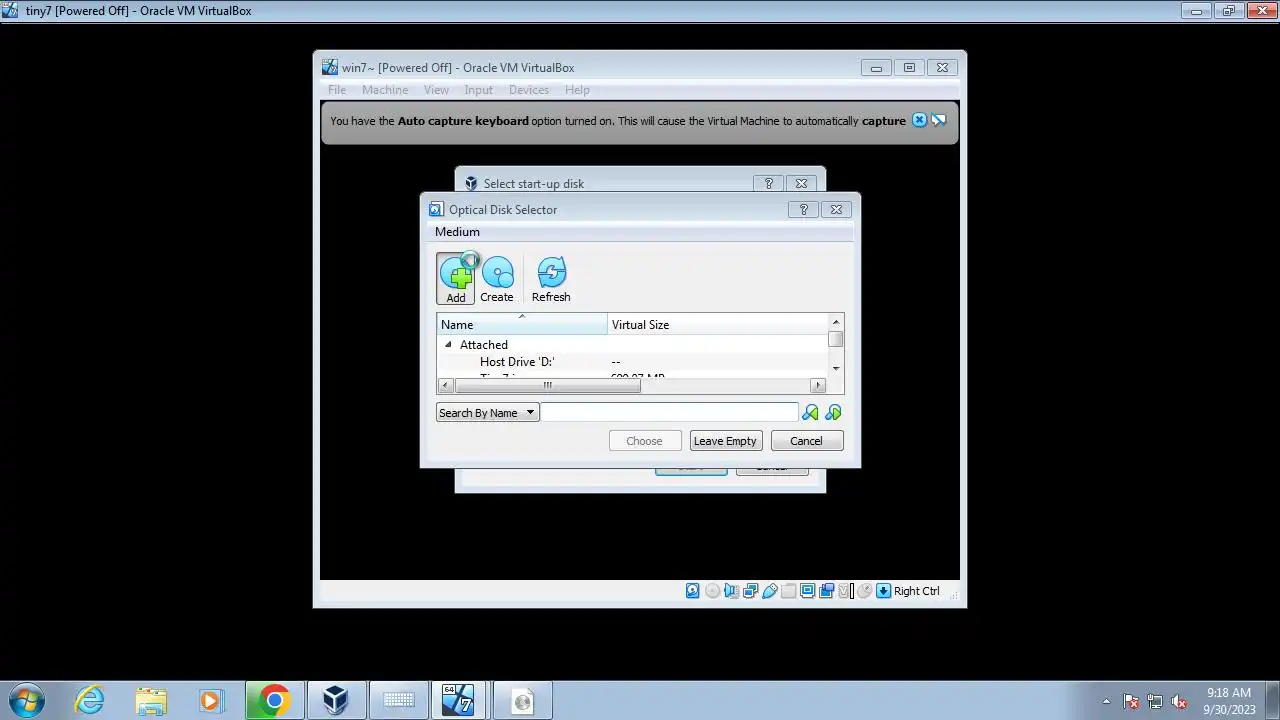1280x720 pixels.
Task: Open File menu in win7 window
Action: (x=337, y=89)
